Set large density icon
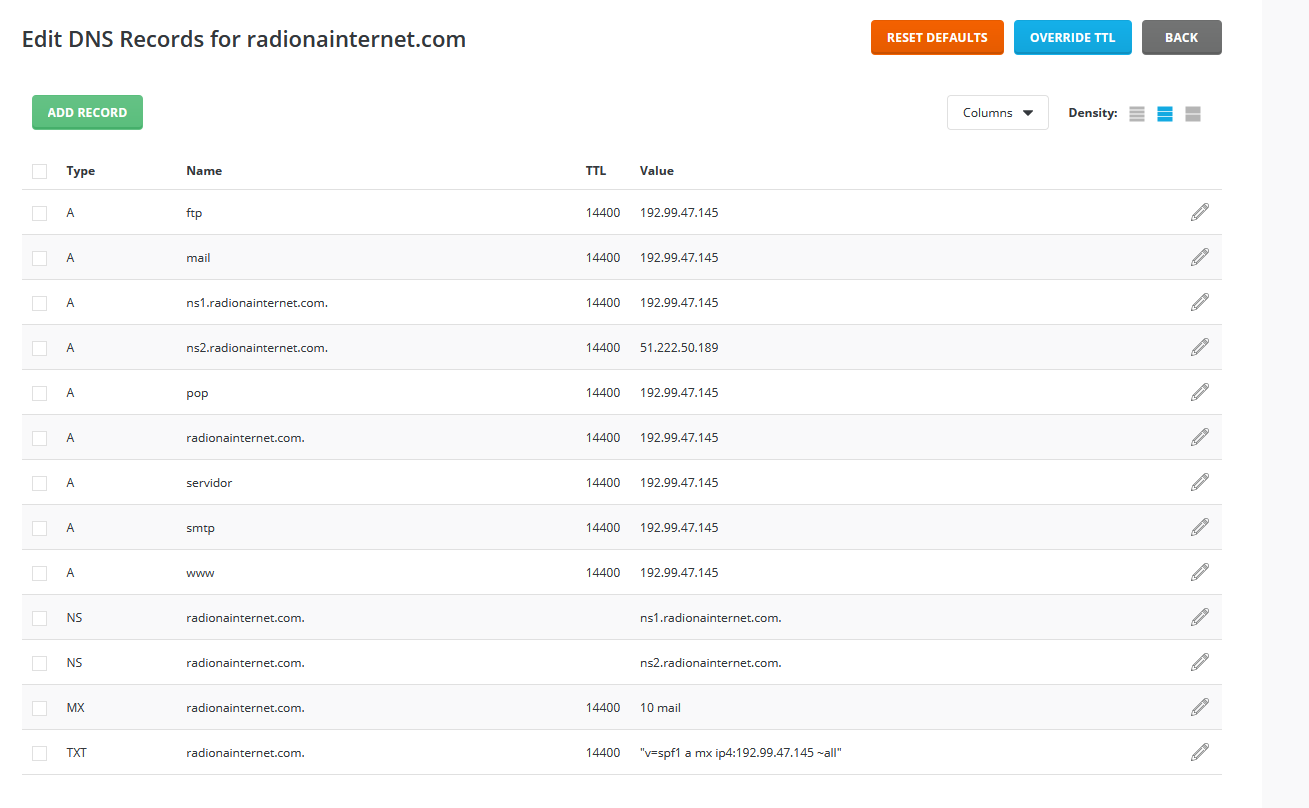The width and height of the screenshot is (1309, 808). 1193,114
